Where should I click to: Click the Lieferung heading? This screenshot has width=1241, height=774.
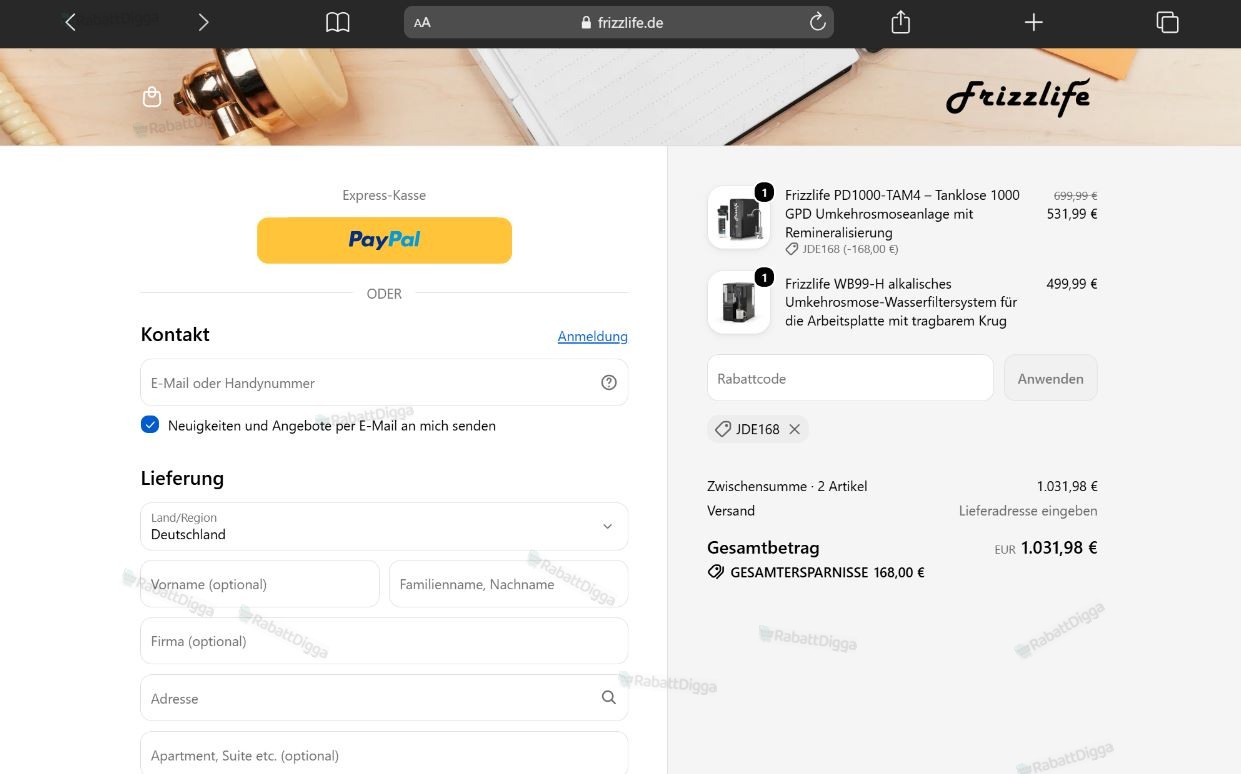pos(182,478)
